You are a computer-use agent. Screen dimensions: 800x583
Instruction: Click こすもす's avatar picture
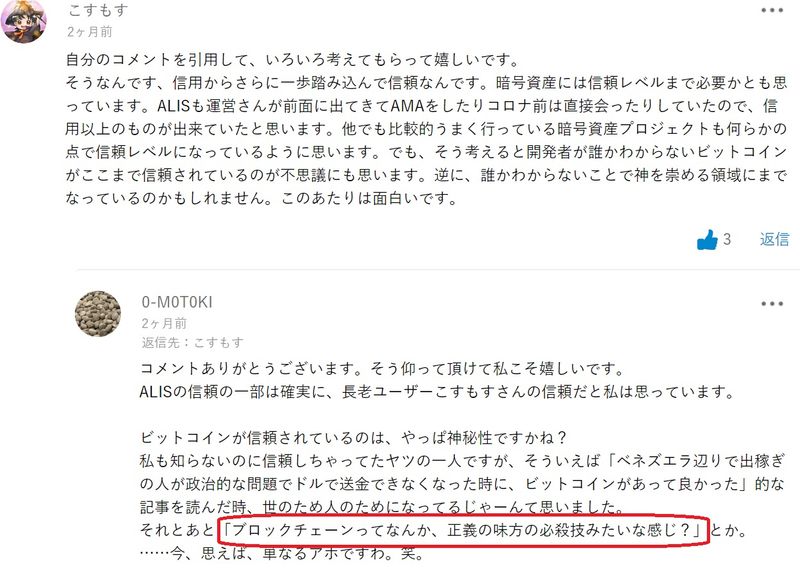coord(23,21)
